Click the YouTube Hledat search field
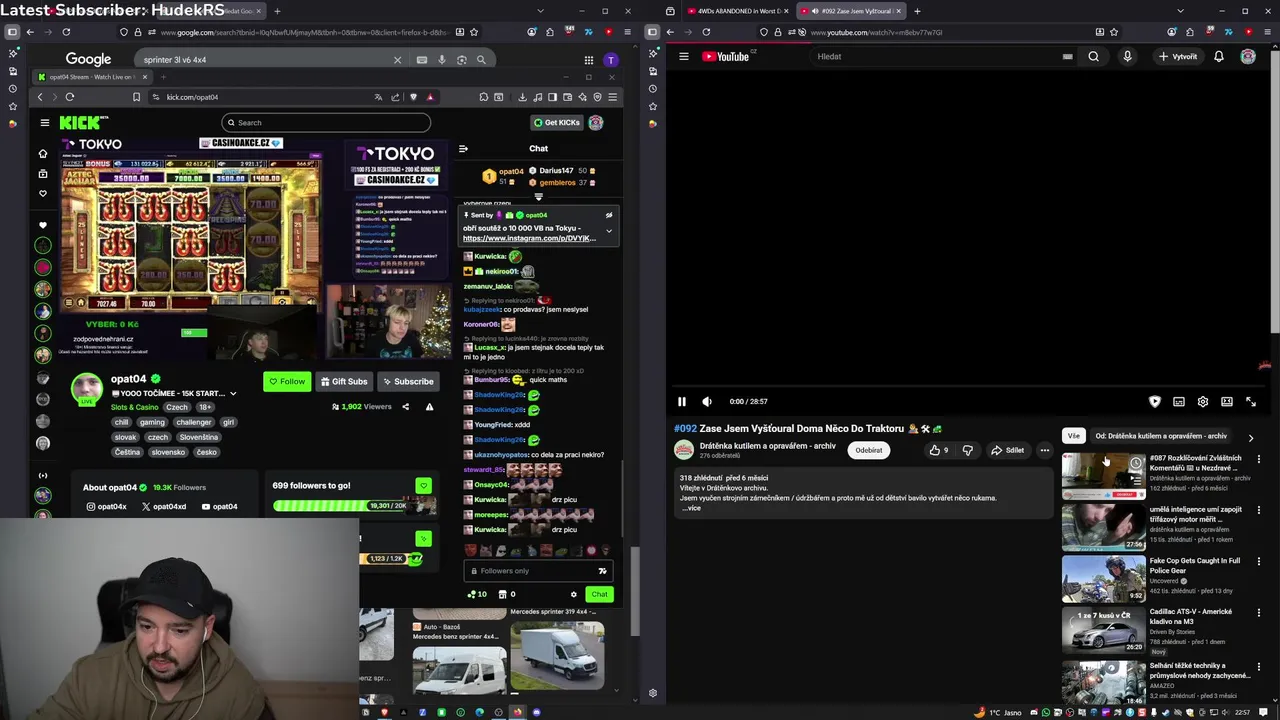This screenshot has width=1280, height=720. tap(935, 56)
